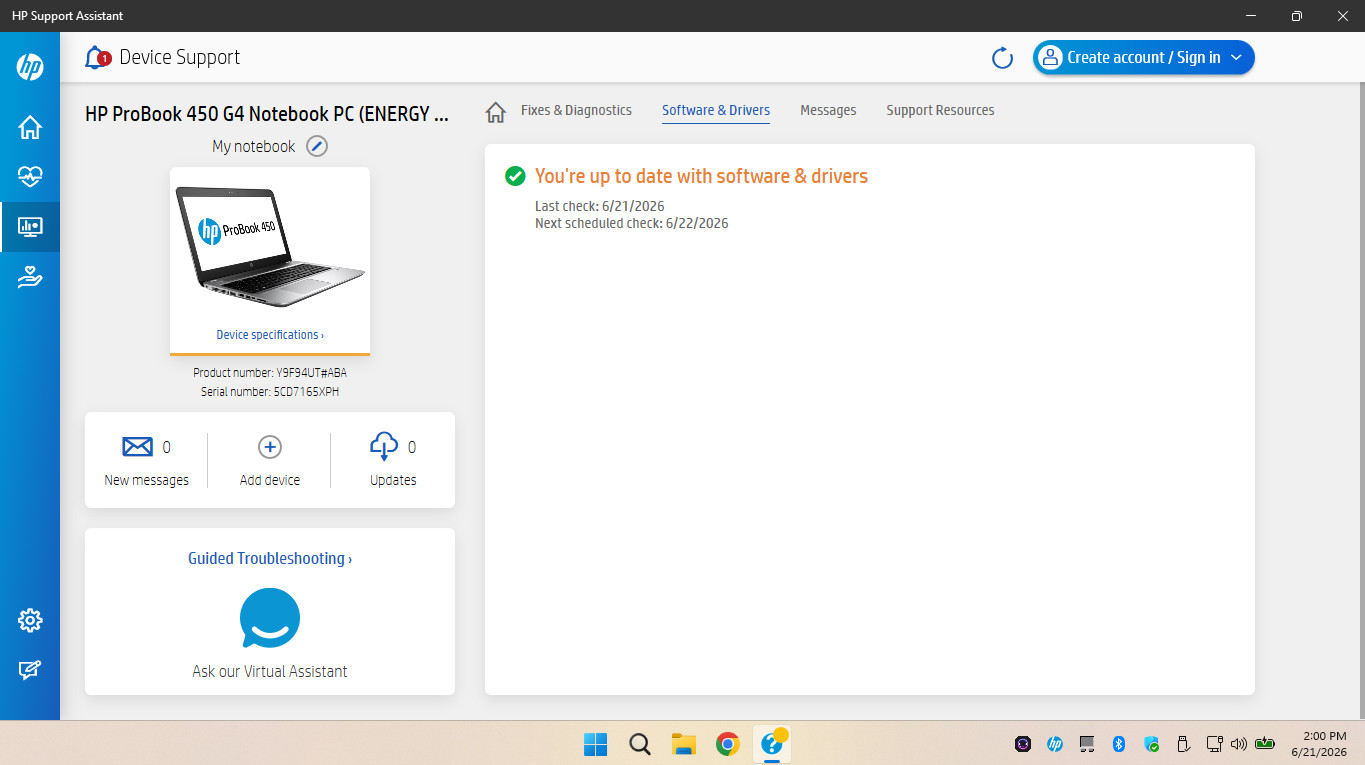Select the Device Support monitor sidebar icon

30,227
